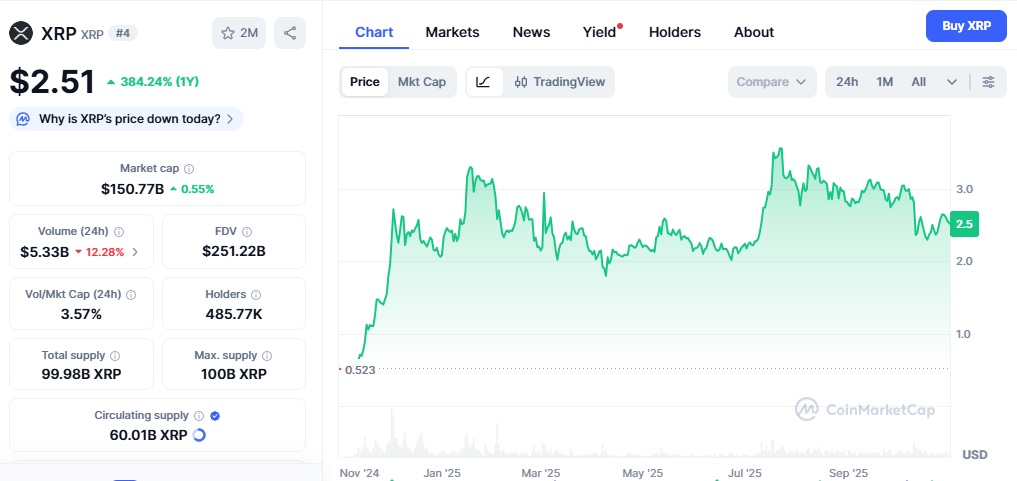Expand Volume (24h) details chevron
The height and width of the screenshot is (481, 1017).
(x=135, y=252)
